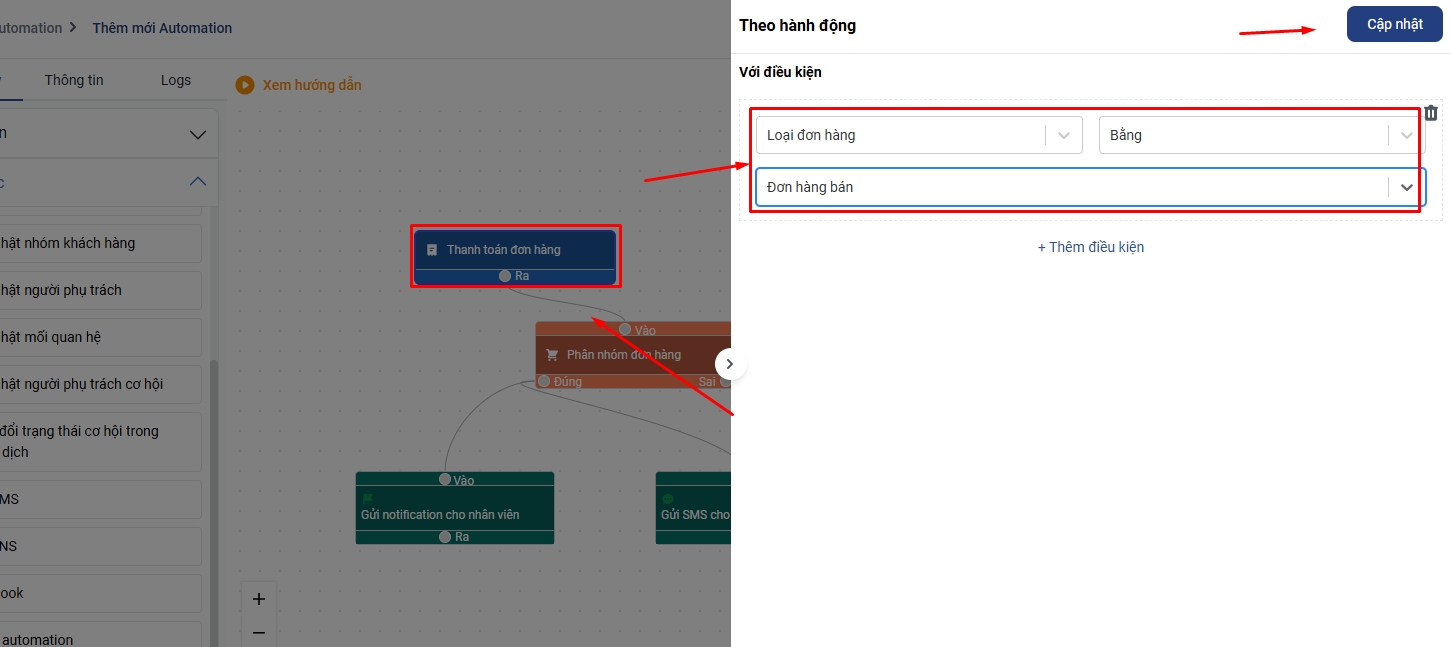Zoom out the canvas with minus button
The width and height of the screenshot is (1451, 647).
pyautogui.click(x=259, y=632)
